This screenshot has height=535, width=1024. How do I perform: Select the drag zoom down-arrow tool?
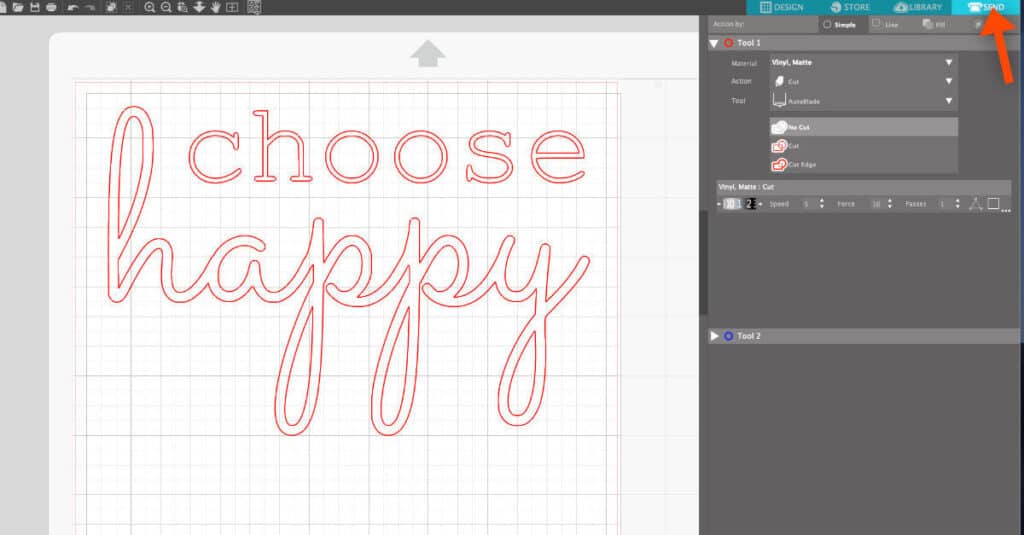(199, 7)
